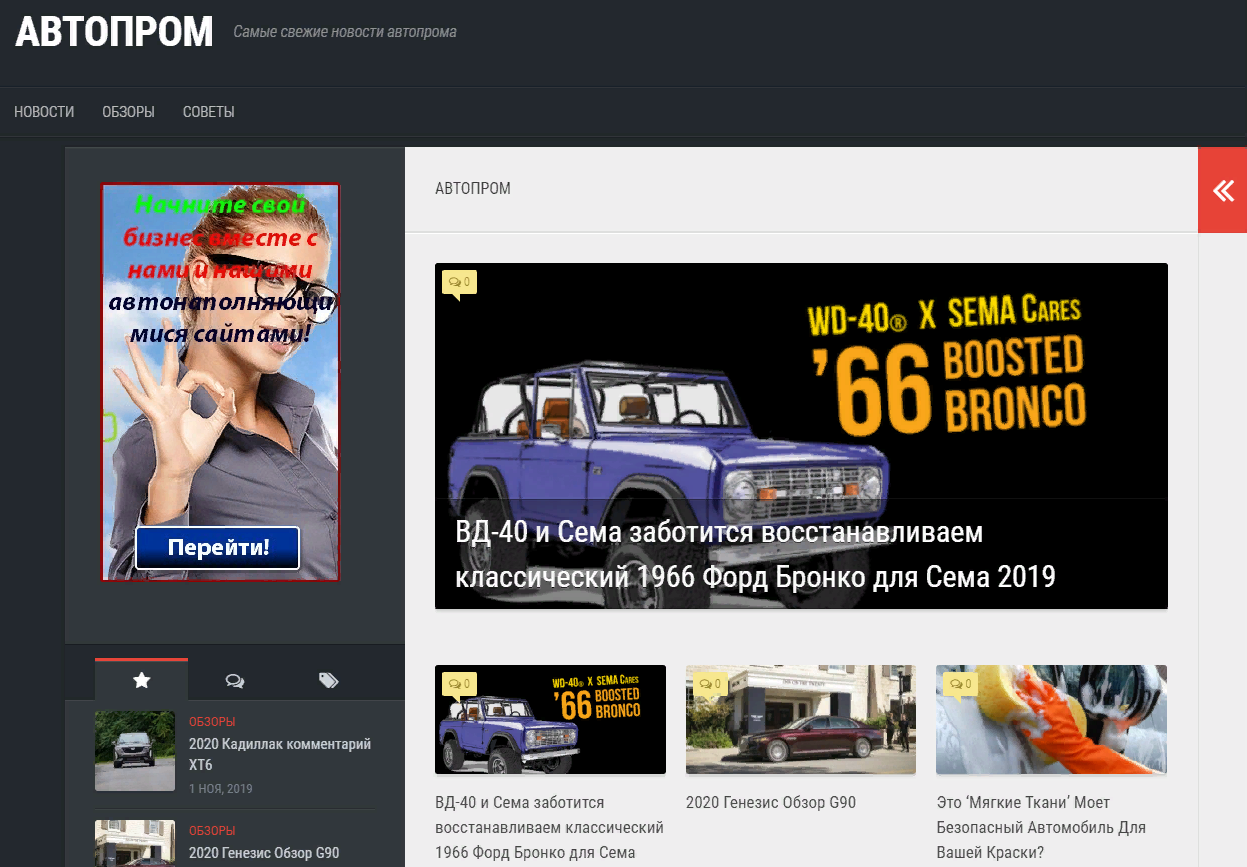Open the car washing sponge post thumbnail

coord(1051,720)
